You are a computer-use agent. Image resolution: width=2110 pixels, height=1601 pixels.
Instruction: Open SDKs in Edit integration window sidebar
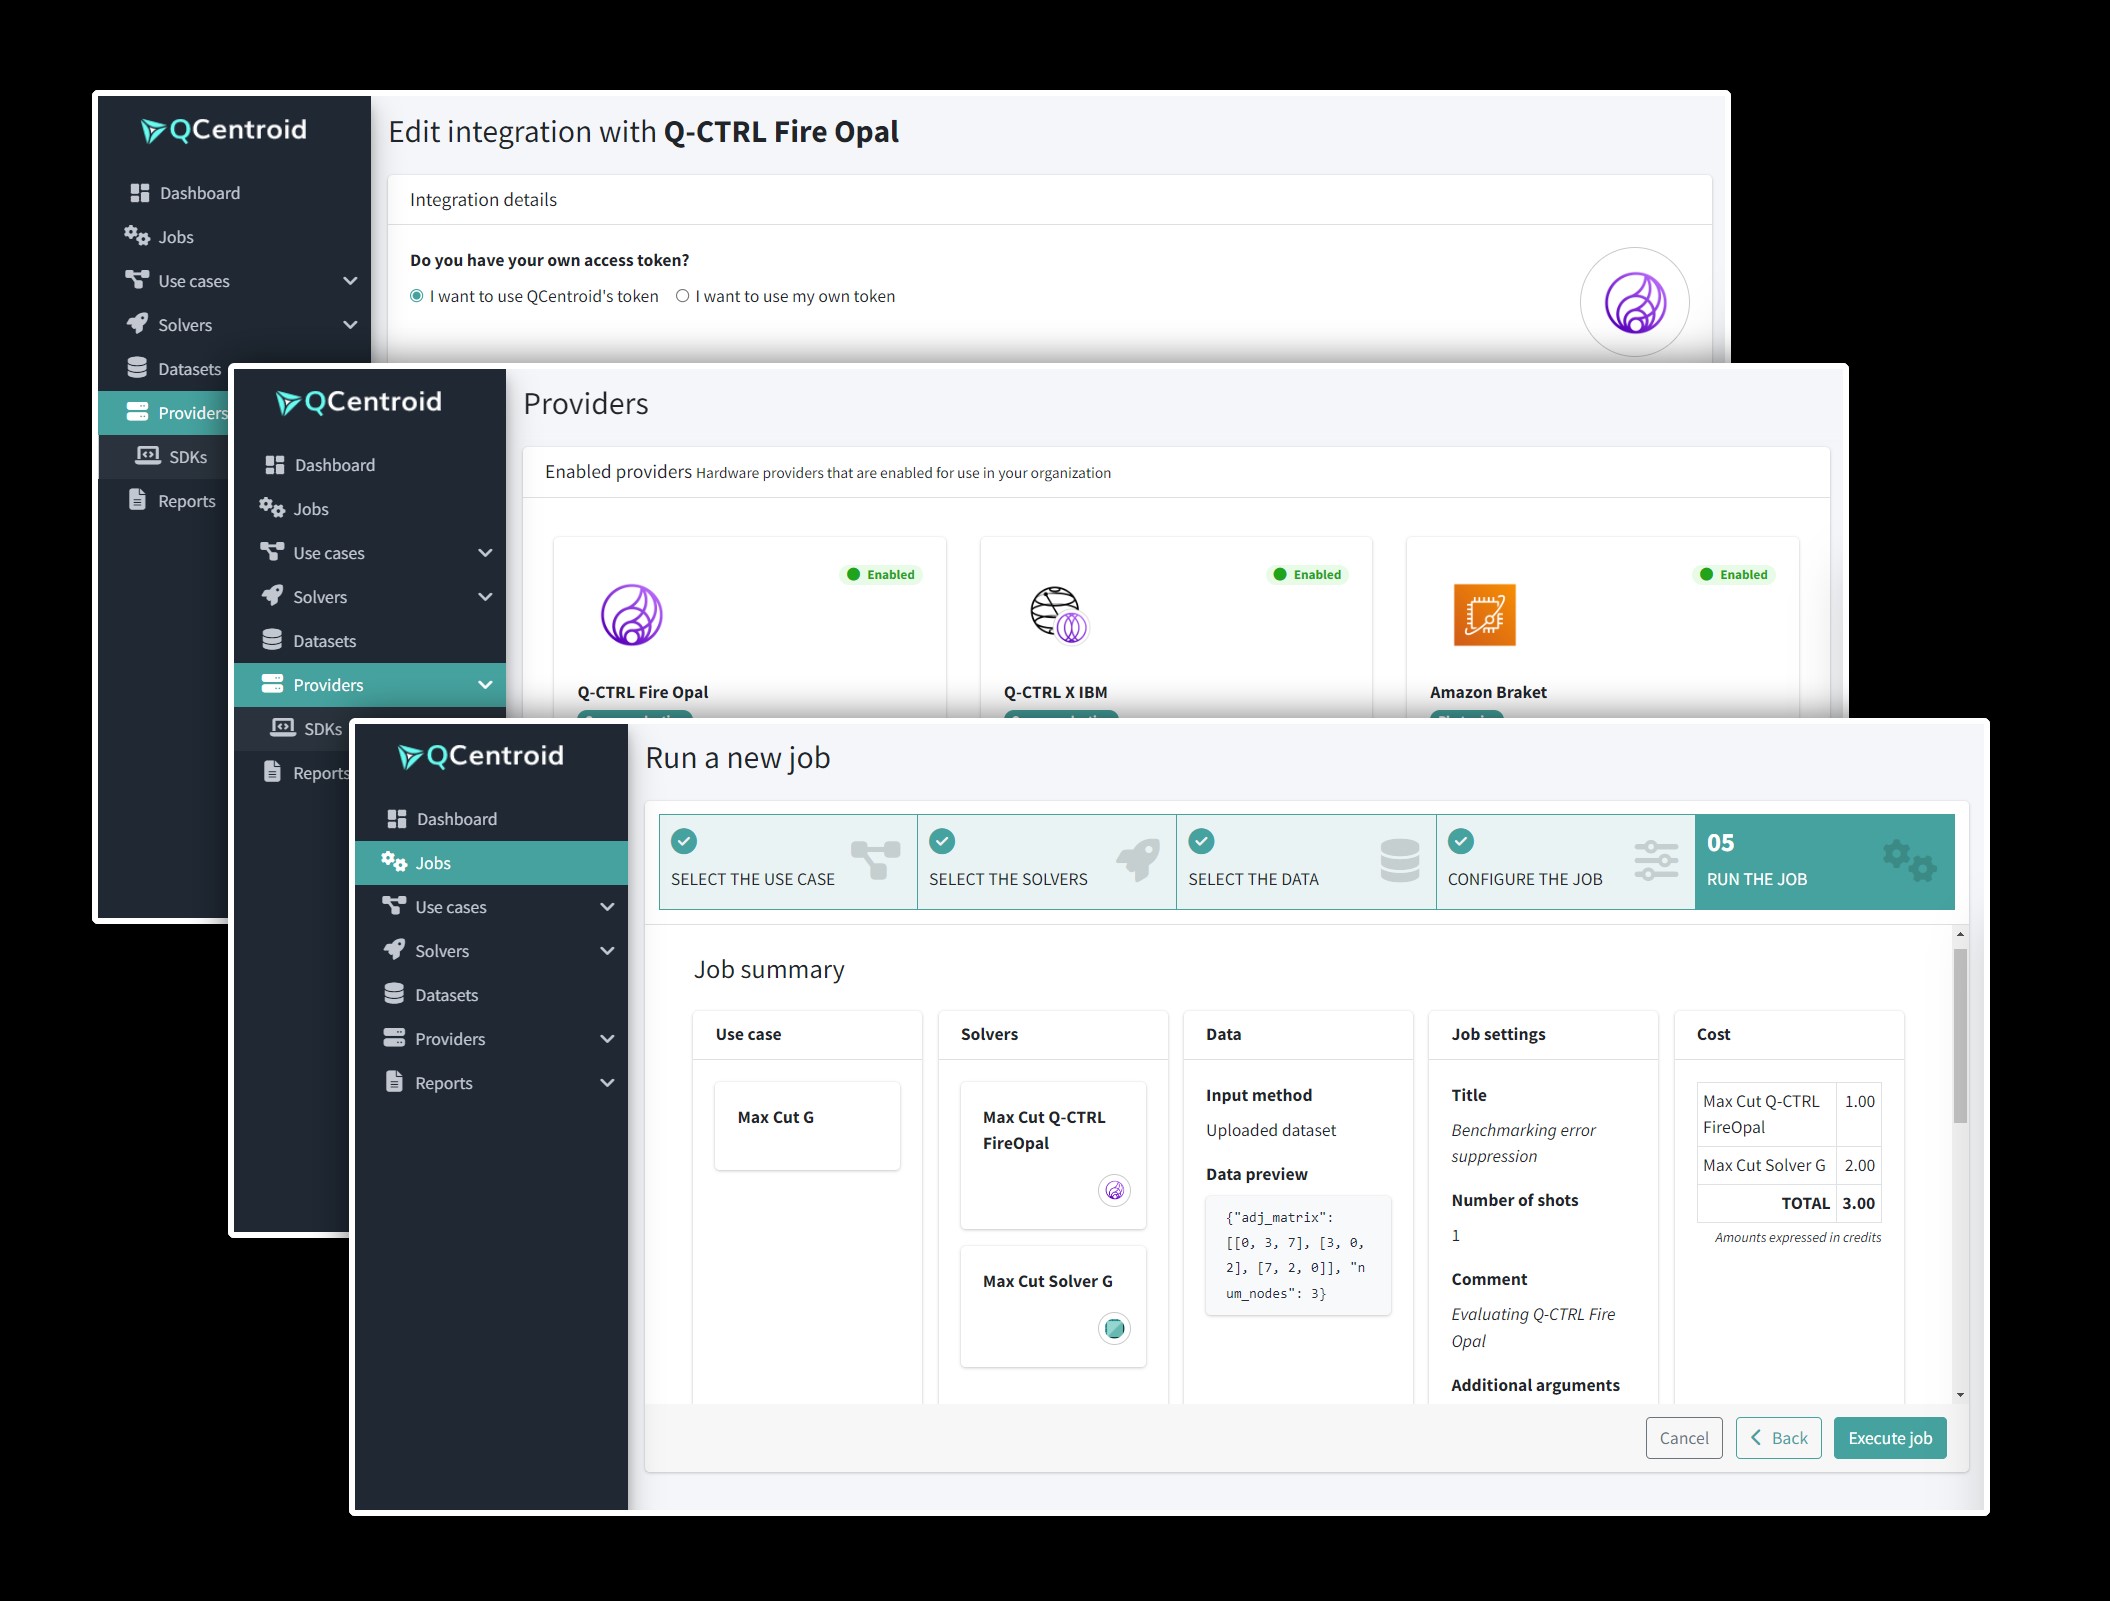(x=170, y=457)
